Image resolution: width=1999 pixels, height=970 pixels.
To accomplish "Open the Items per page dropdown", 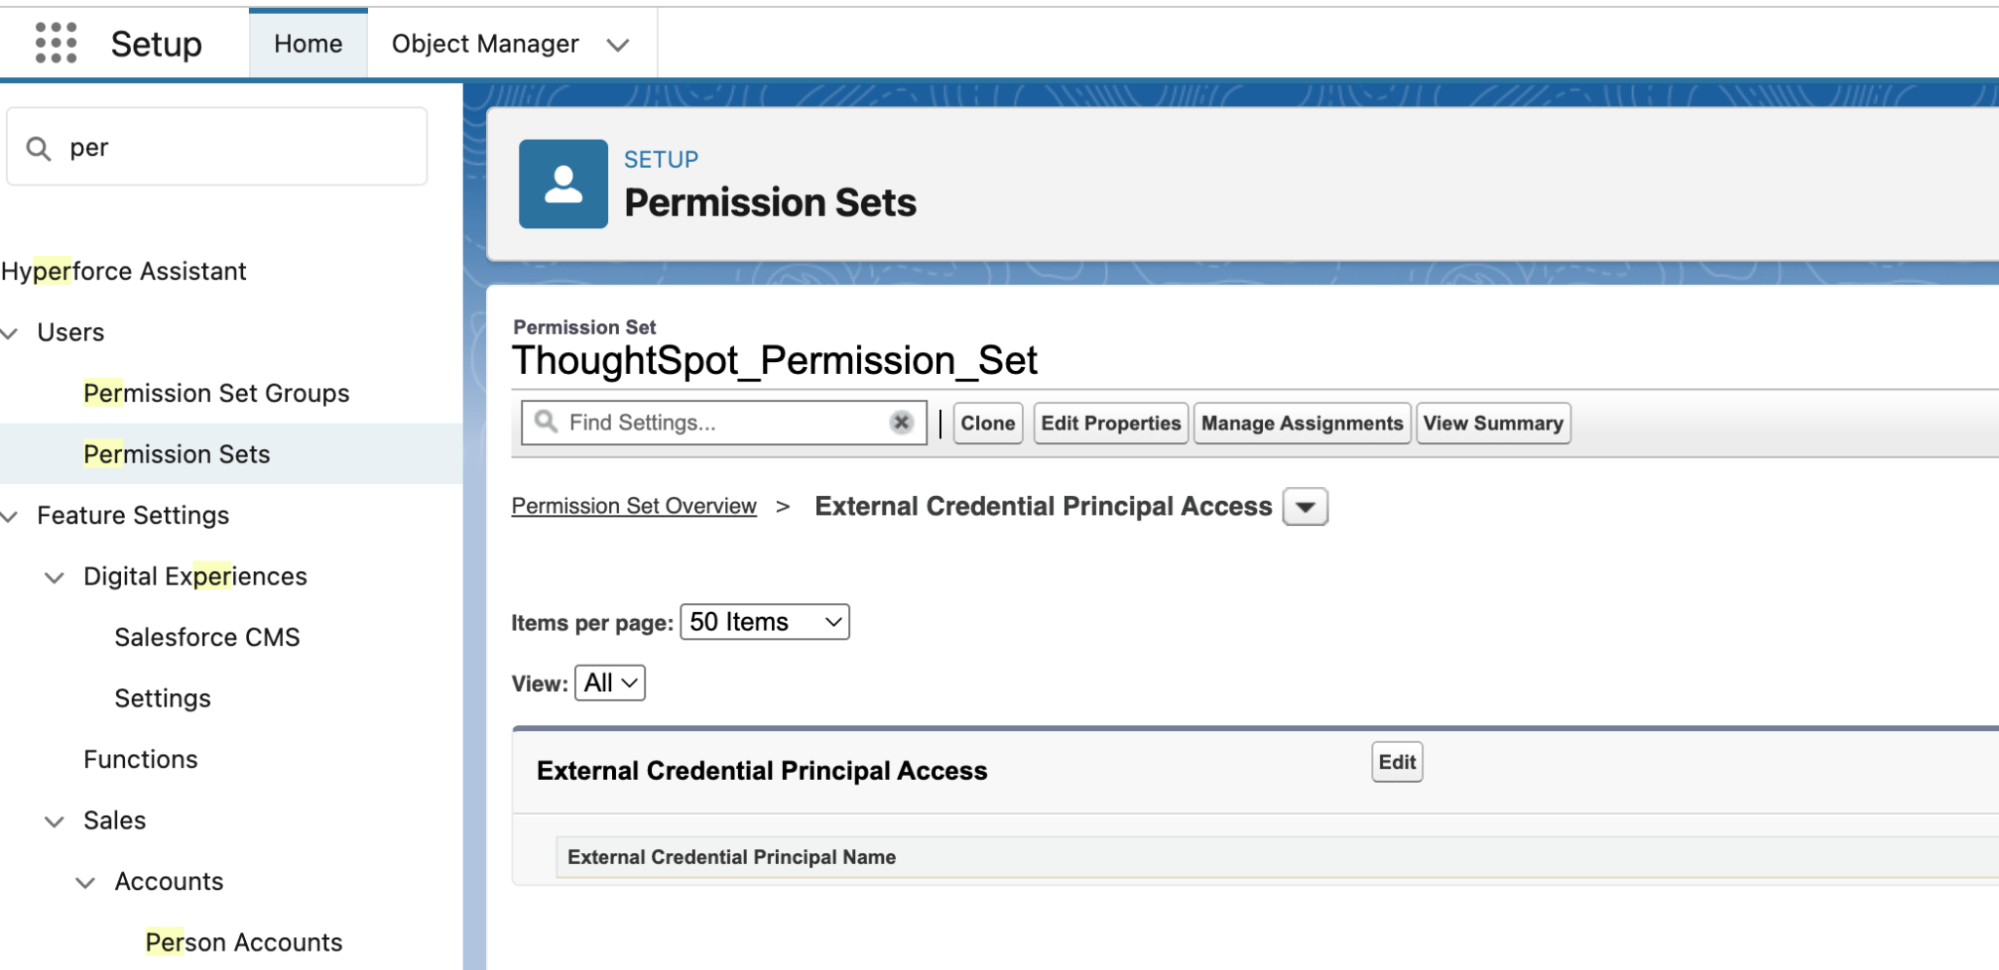I will (x=763, y=621).
